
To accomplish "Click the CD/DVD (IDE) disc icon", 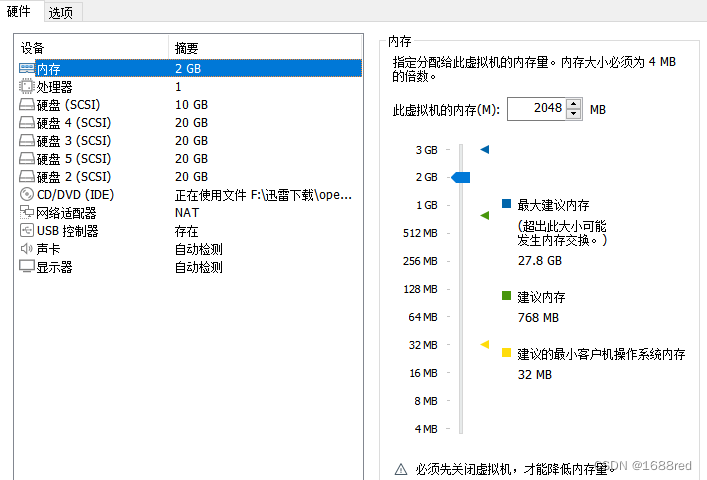I will click(27, 194).
